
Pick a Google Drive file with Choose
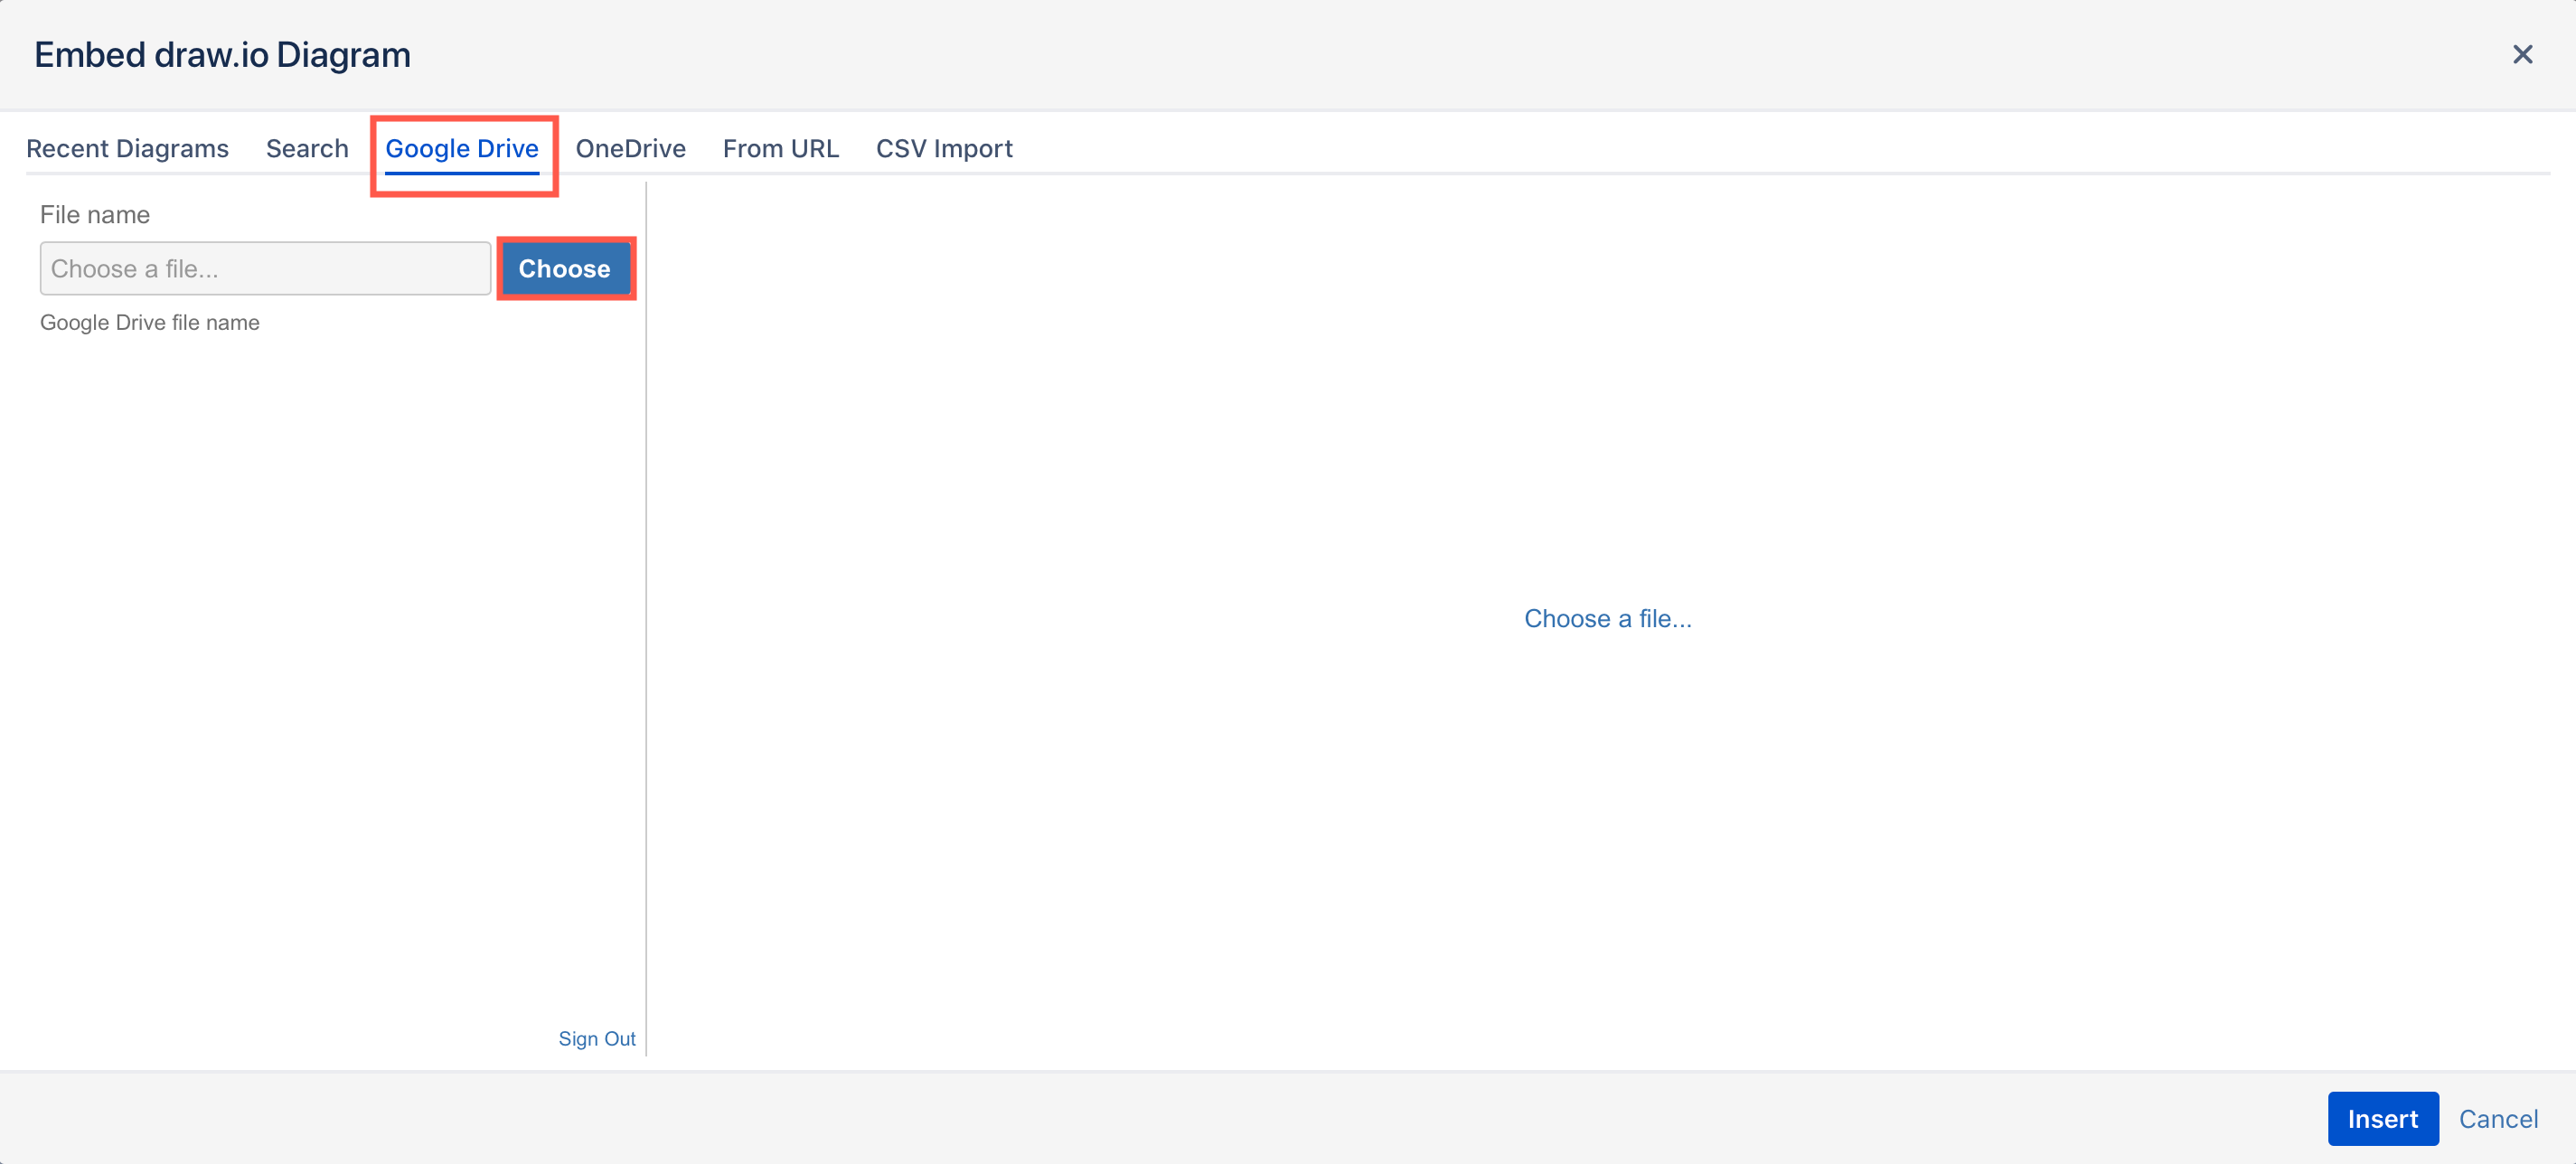coord(565,268)
